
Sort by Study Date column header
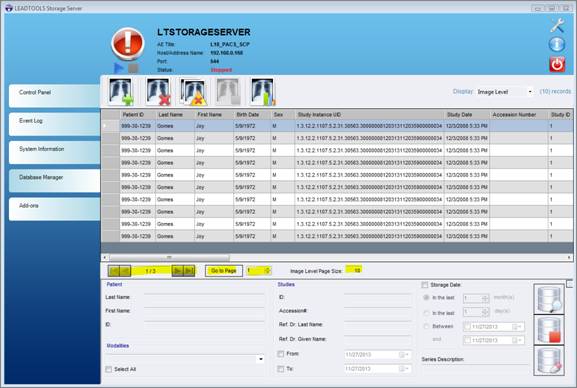tap(467, 114)
